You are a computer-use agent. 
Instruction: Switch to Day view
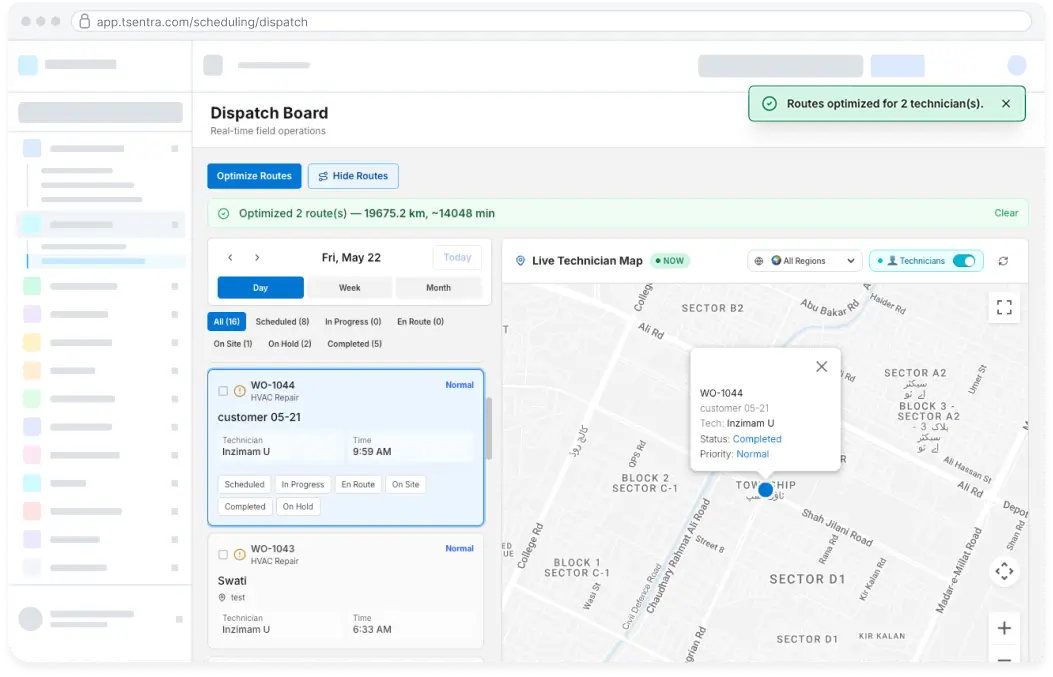coord(261,287)
